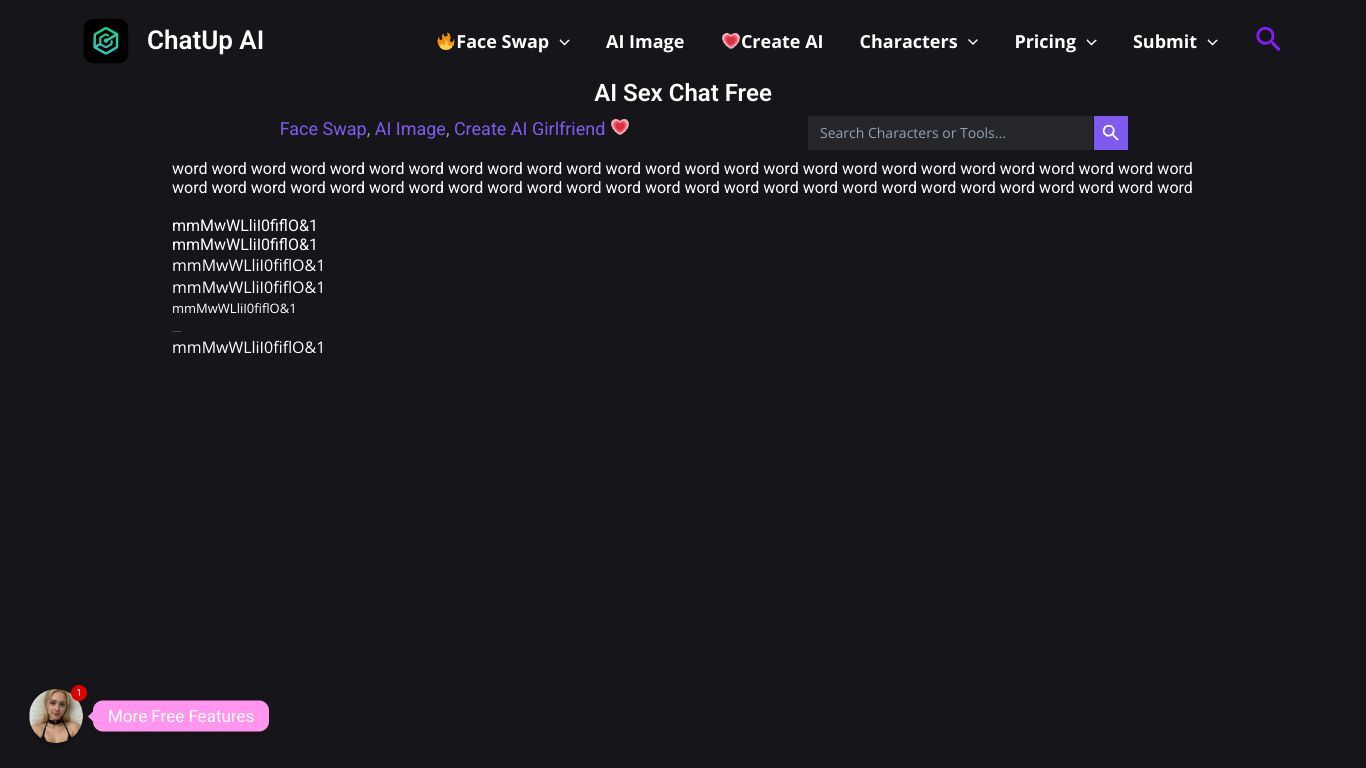Open the AI Image menu item
Viewport: 1366px width, 768px height.
645,41
